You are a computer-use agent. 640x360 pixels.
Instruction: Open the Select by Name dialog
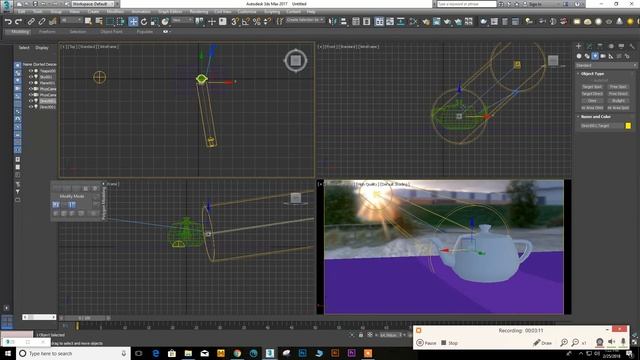99,21
